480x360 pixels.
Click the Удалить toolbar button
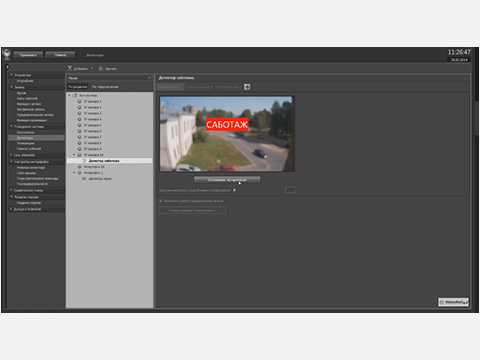108,69
